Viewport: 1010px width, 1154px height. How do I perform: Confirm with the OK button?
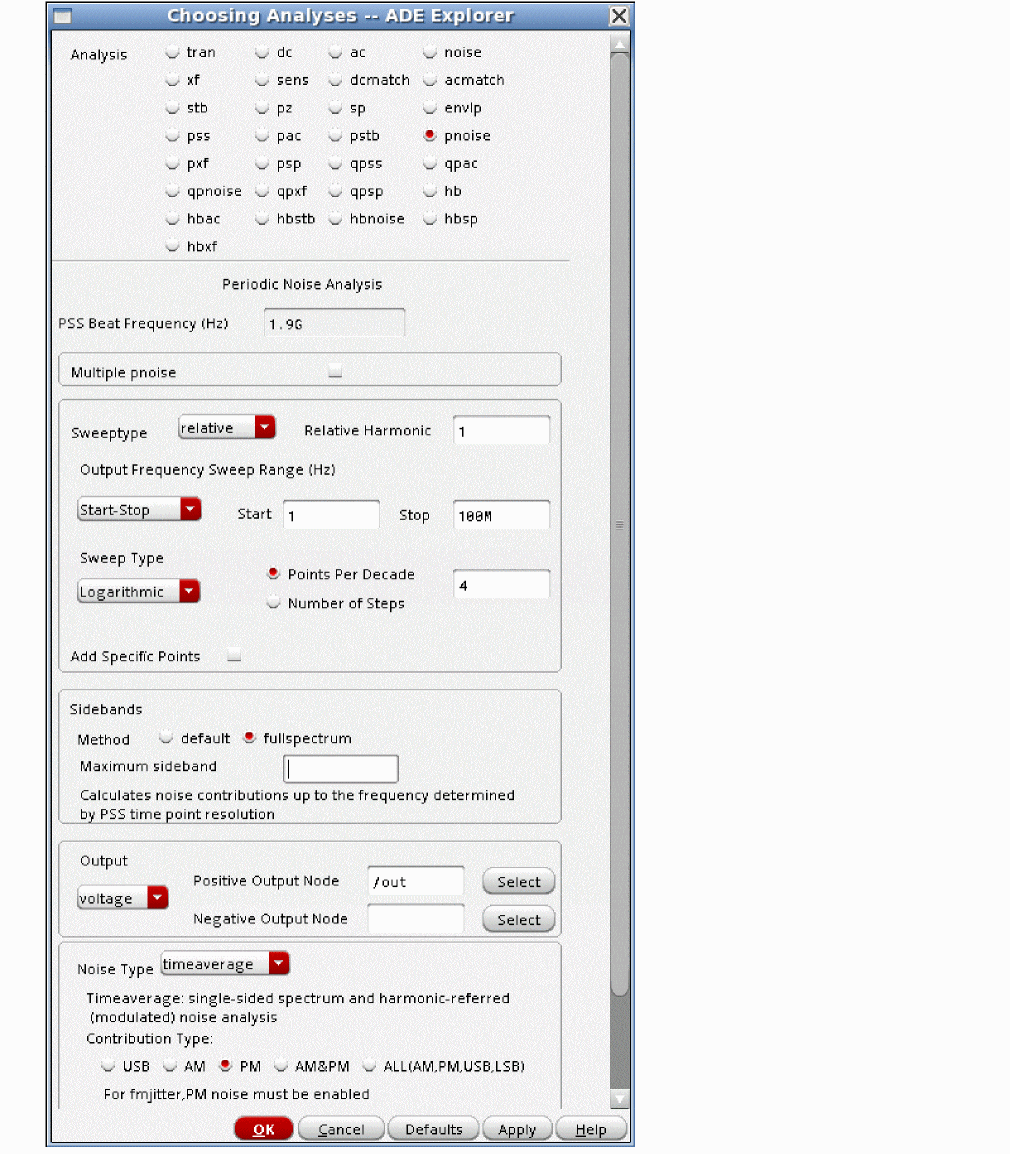pos(264,1129)
